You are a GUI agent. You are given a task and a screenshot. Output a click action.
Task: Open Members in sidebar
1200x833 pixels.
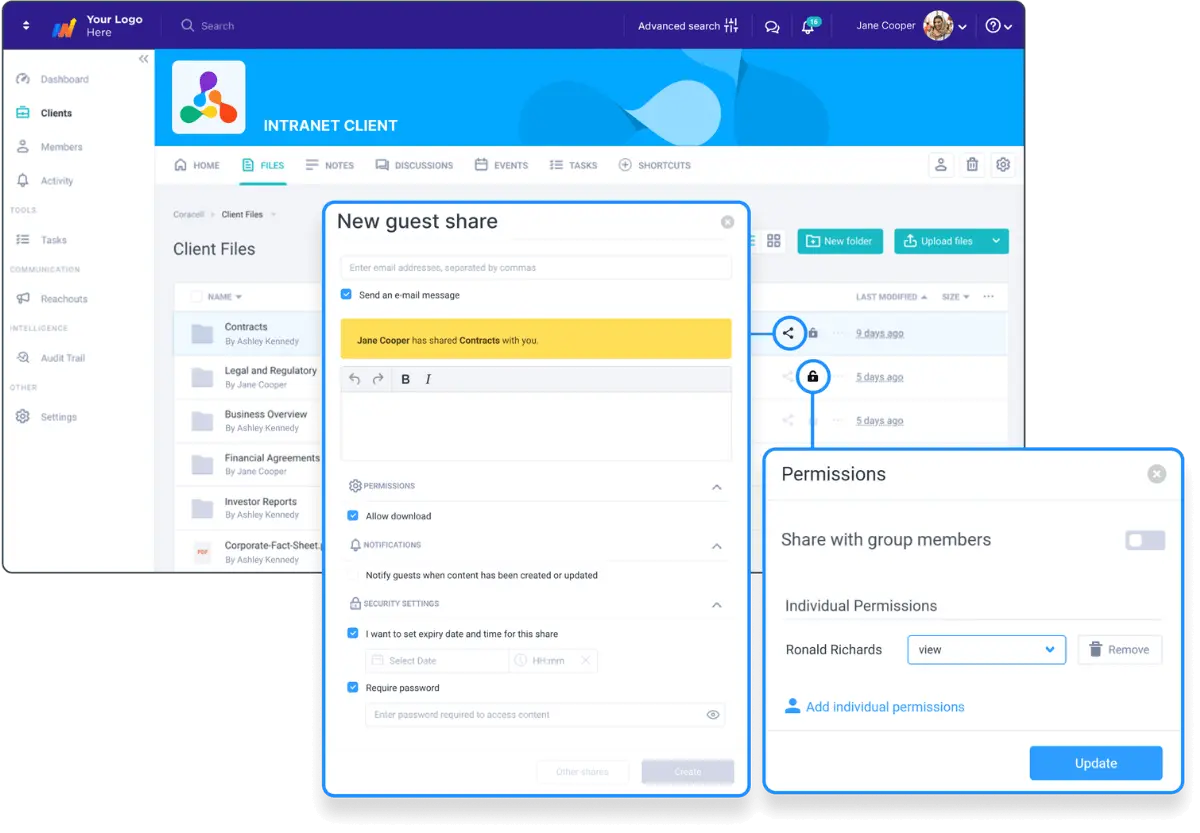pos(49,147)
